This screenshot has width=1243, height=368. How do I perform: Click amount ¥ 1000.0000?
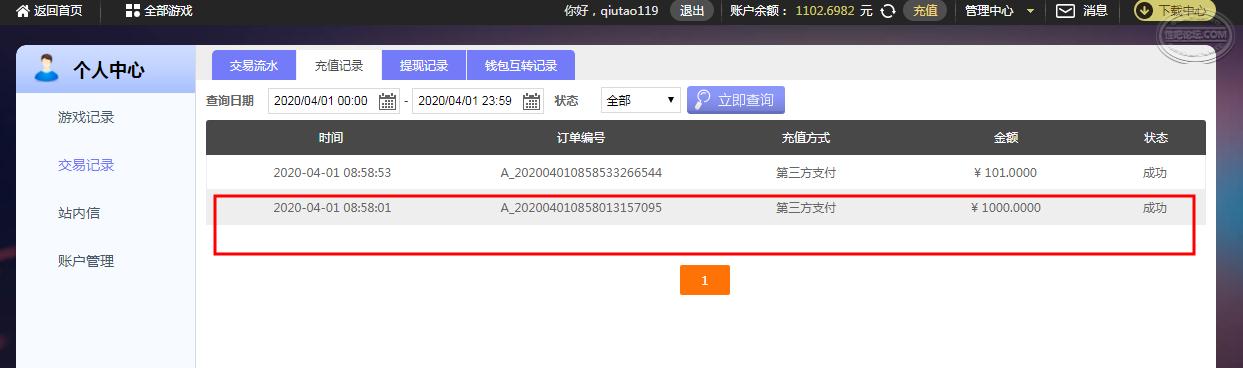pyautogui.click(x=1005, y=208)
